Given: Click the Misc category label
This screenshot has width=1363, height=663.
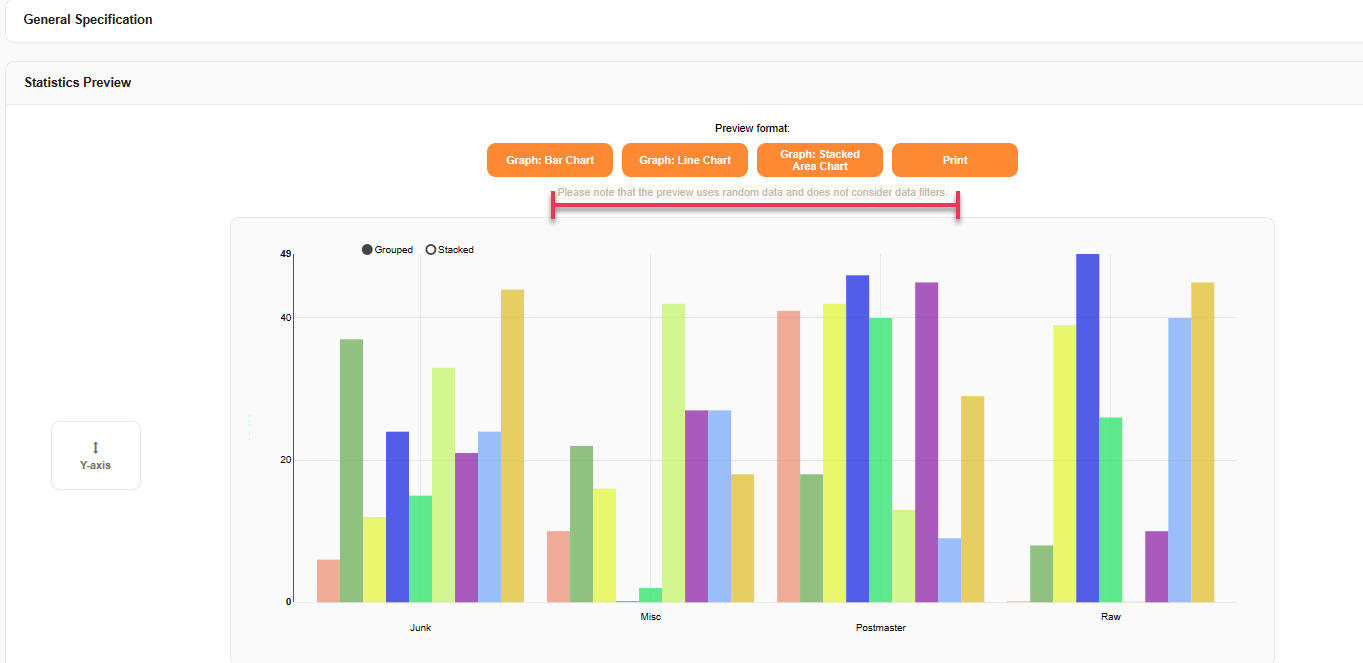Looking at the screenshot, I should tap(650, 616).
